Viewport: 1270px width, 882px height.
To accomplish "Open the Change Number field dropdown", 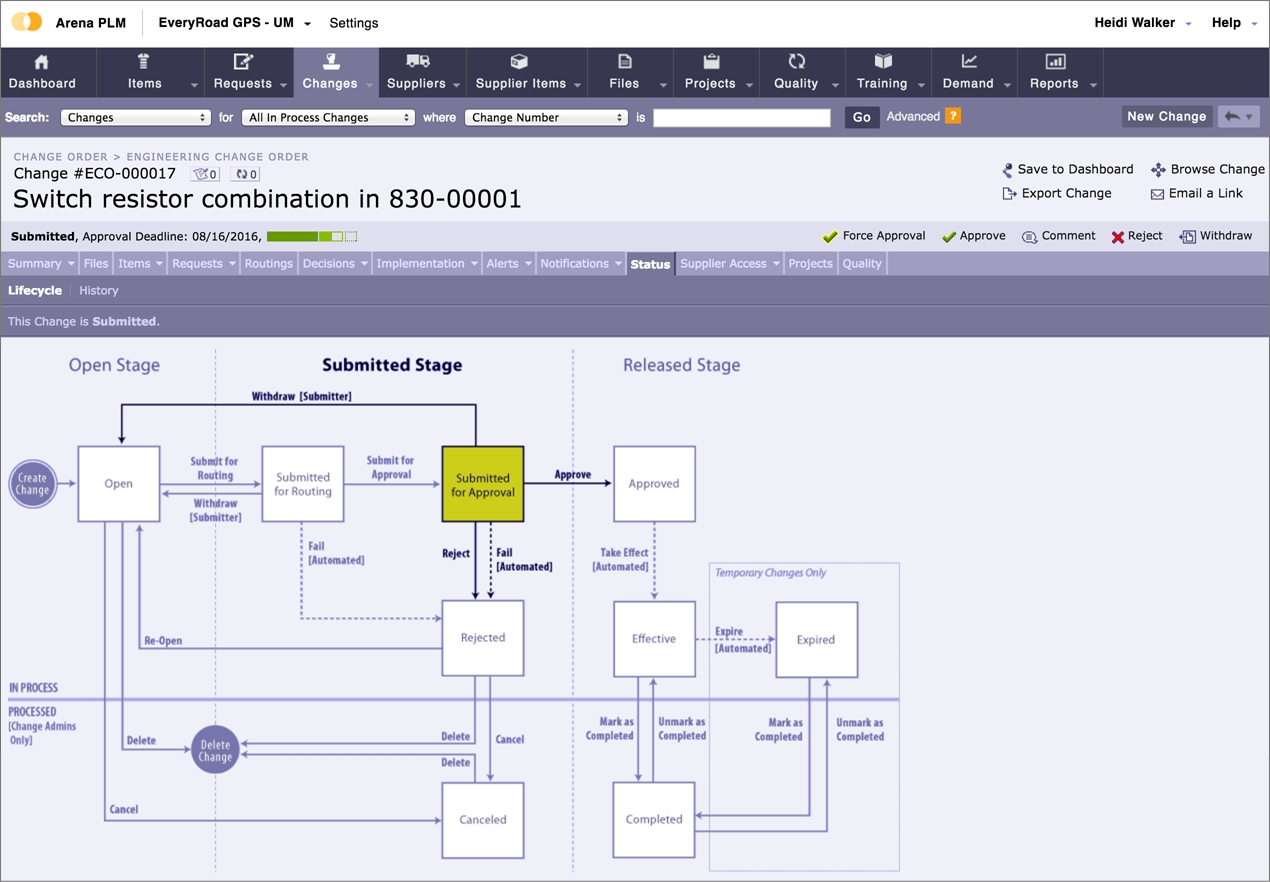I will 546,118.
